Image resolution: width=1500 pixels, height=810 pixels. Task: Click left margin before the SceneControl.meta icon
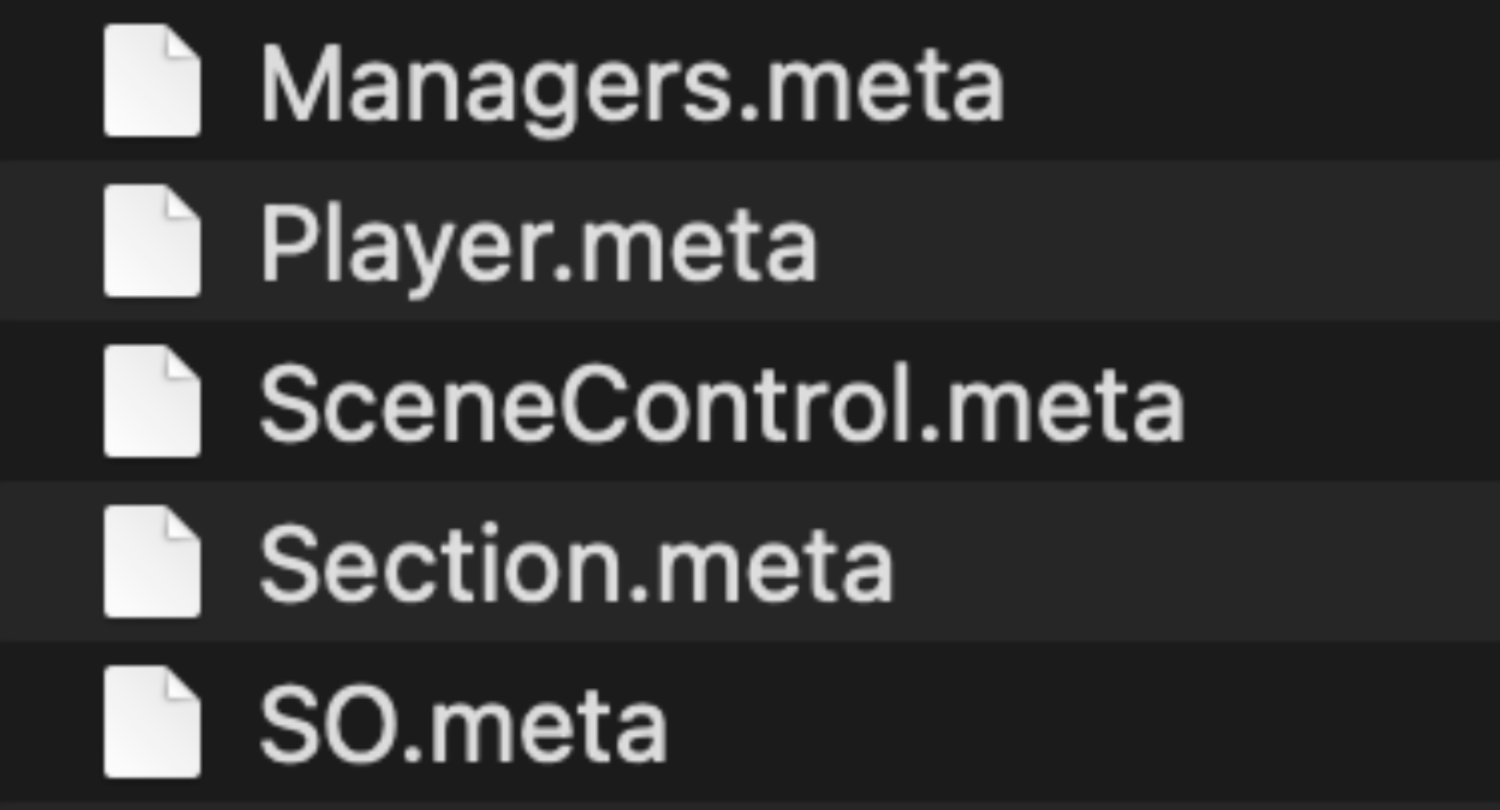click(x=50, y=401)
